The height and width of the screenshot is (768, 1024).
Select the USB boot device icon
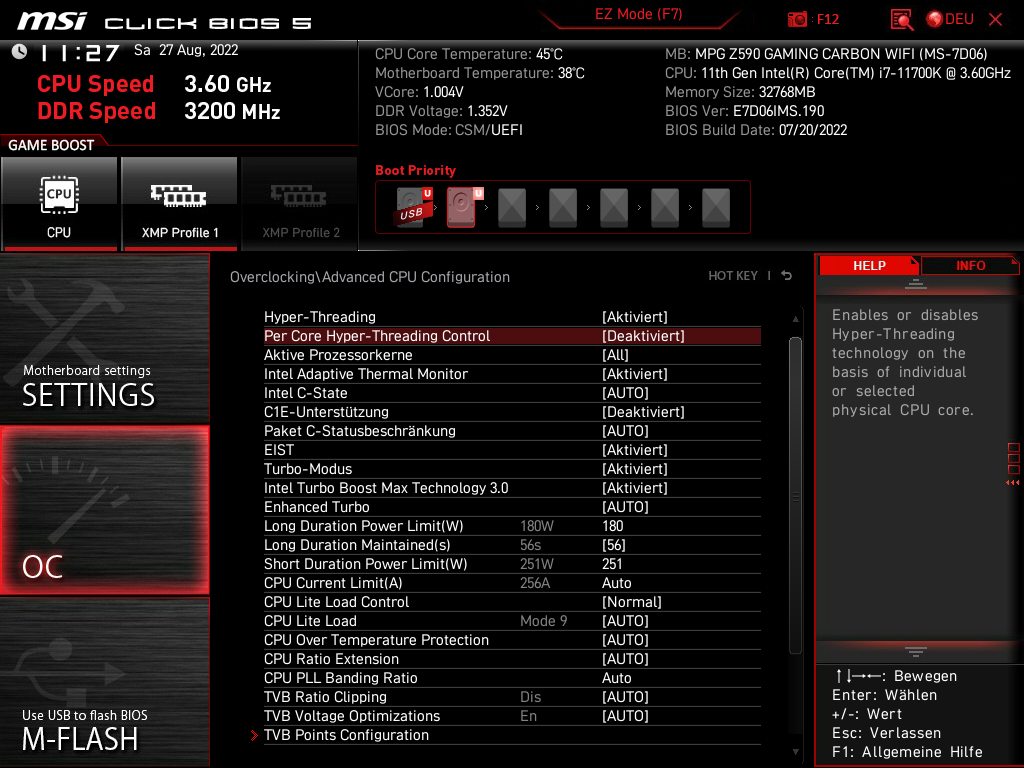pyautogui.click(x=413, y=207)
